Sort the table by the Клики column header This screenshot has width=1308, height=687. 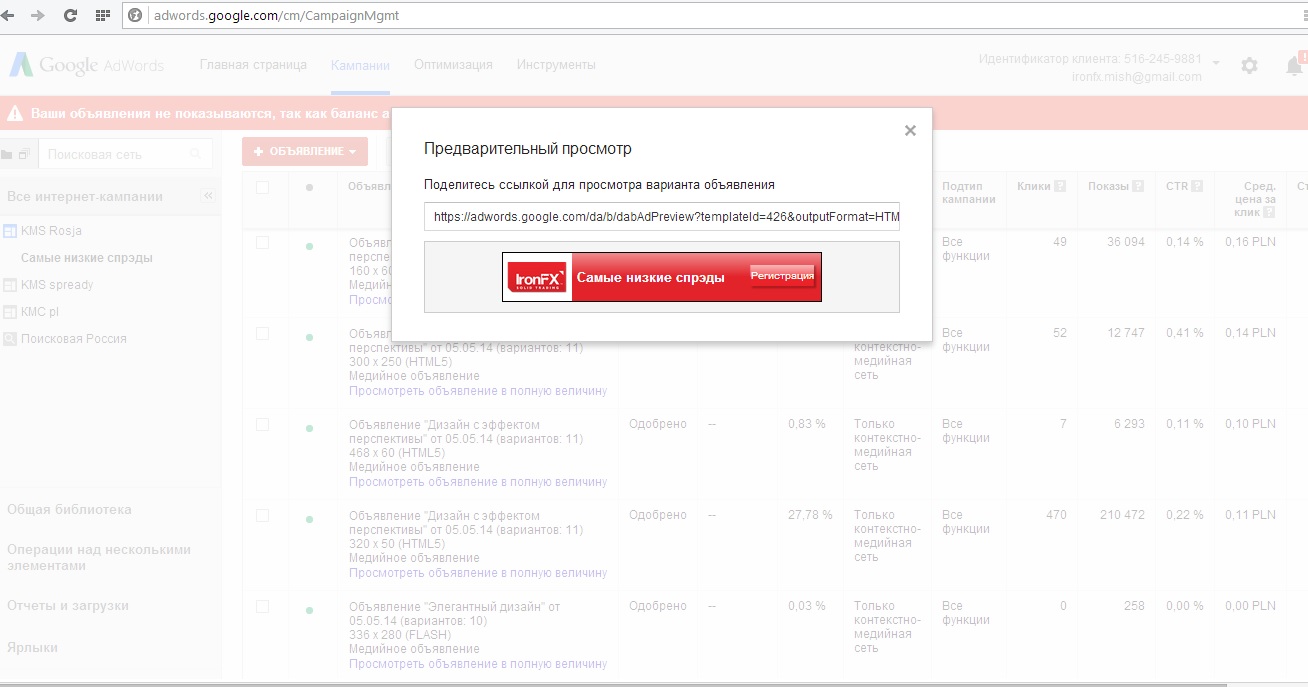[1034, 186]
